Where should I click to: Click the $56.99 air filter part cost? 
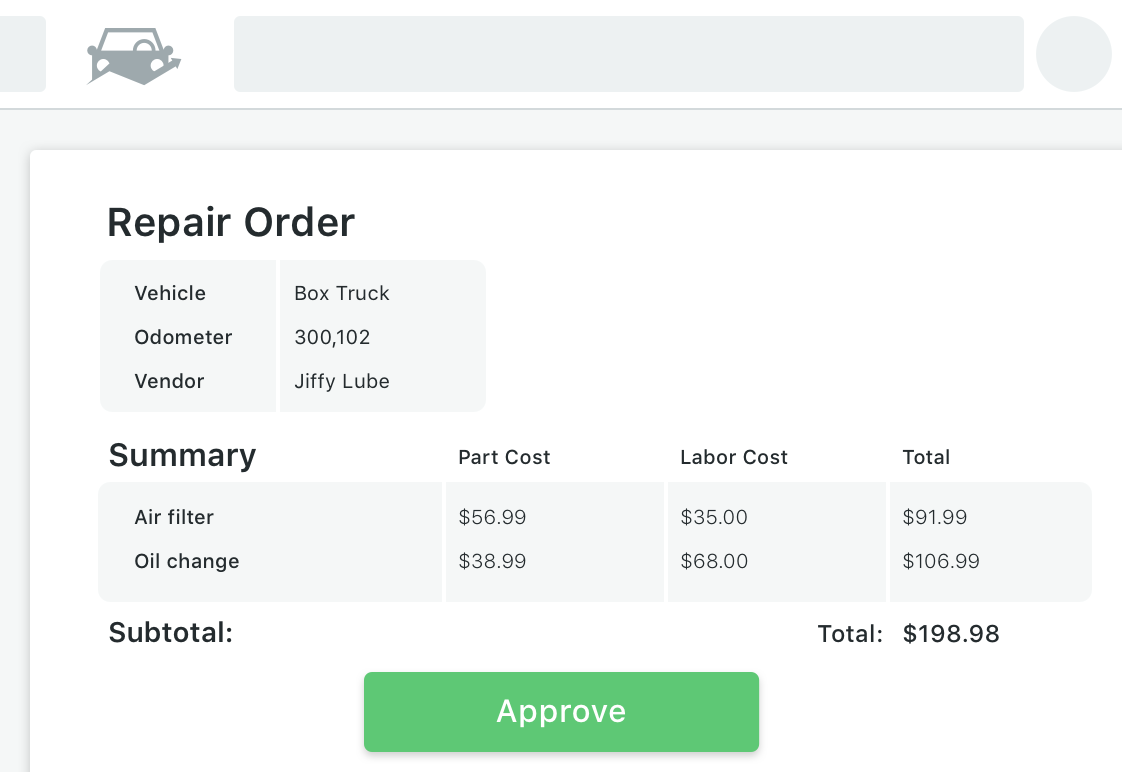point(492,517)
